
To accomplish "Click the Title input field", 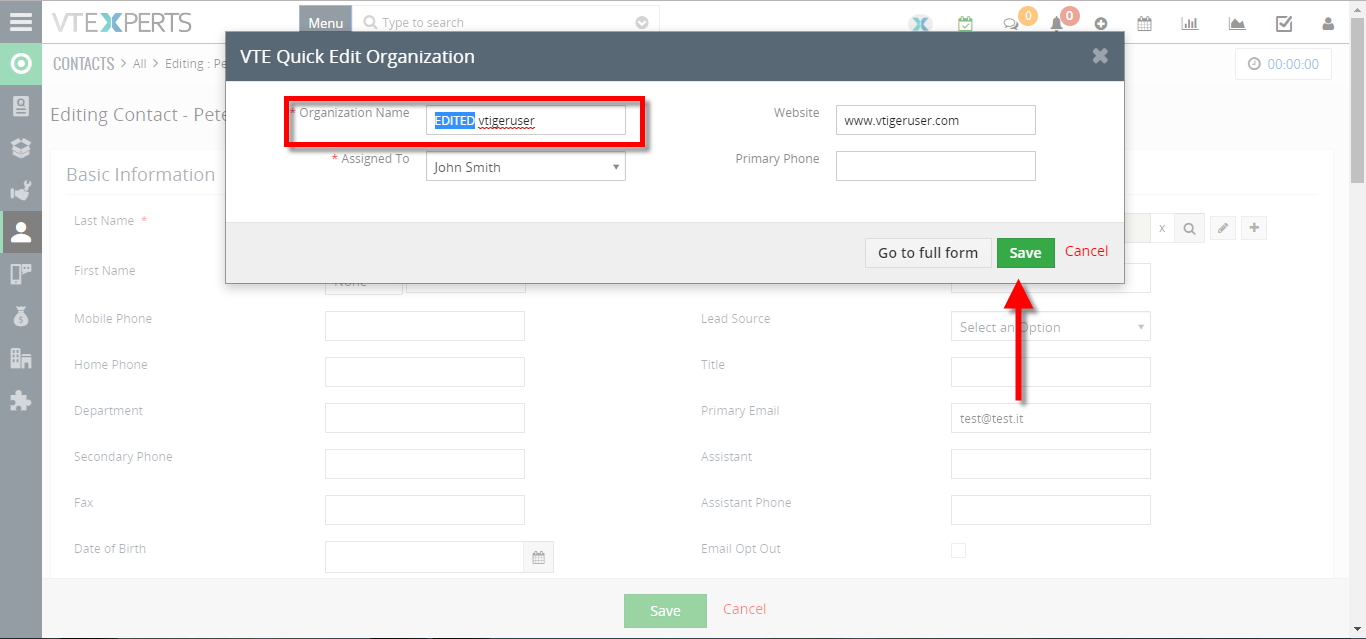I will 1051,372.
